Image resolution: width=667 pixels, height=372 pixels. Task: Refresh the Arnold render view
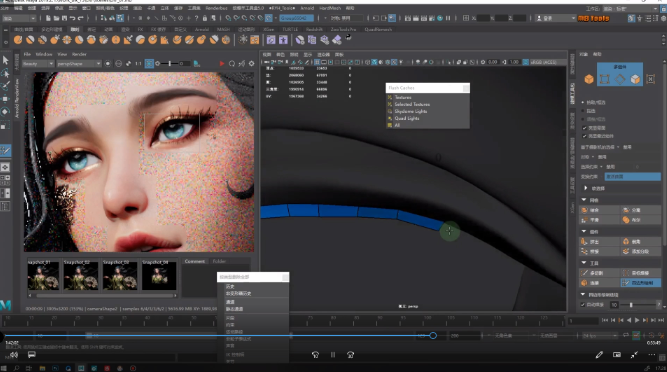(x=232, y=64)
